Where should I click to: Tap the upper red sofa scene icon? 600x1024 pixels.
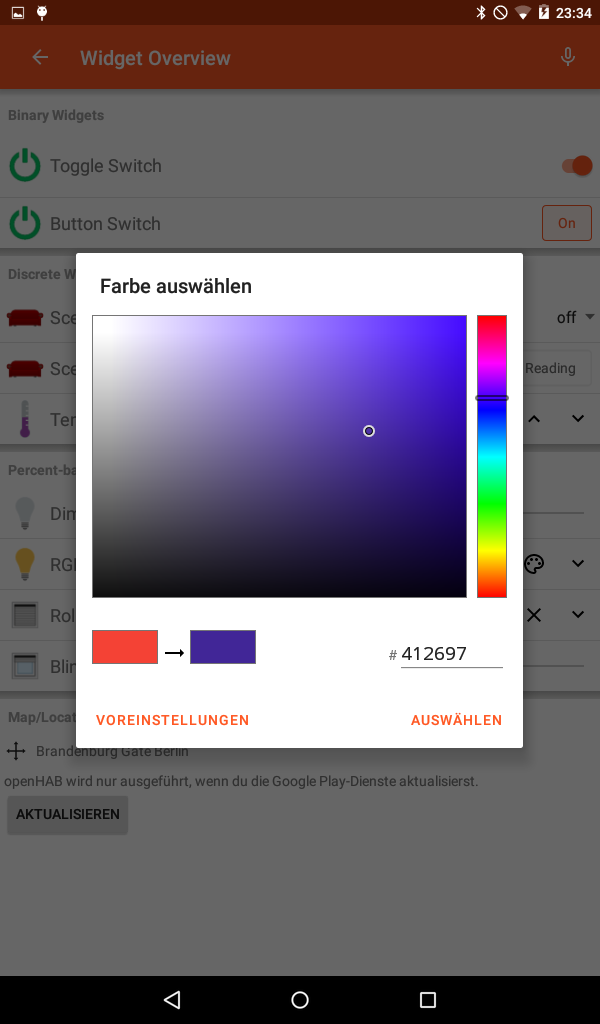25,318
